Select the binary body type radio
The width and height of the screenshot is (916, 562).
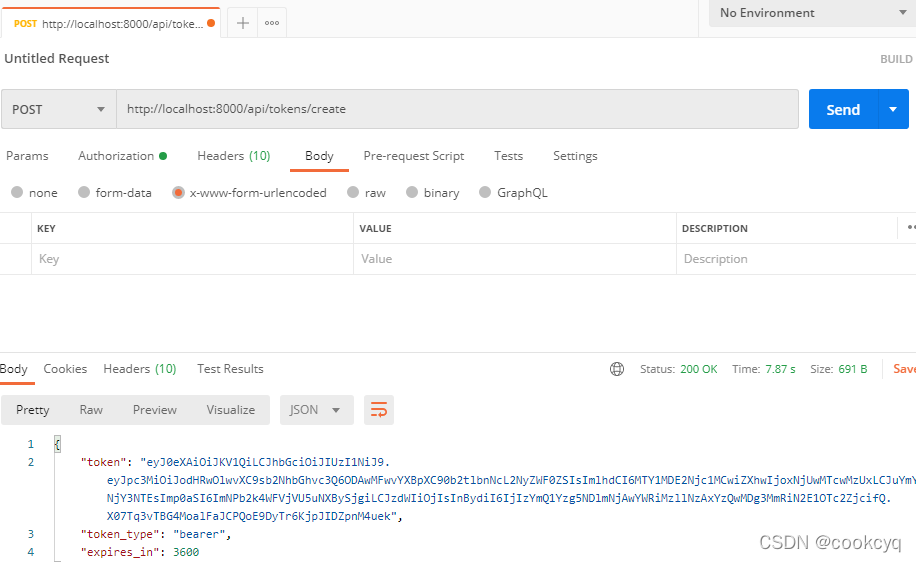coord(412,192)
